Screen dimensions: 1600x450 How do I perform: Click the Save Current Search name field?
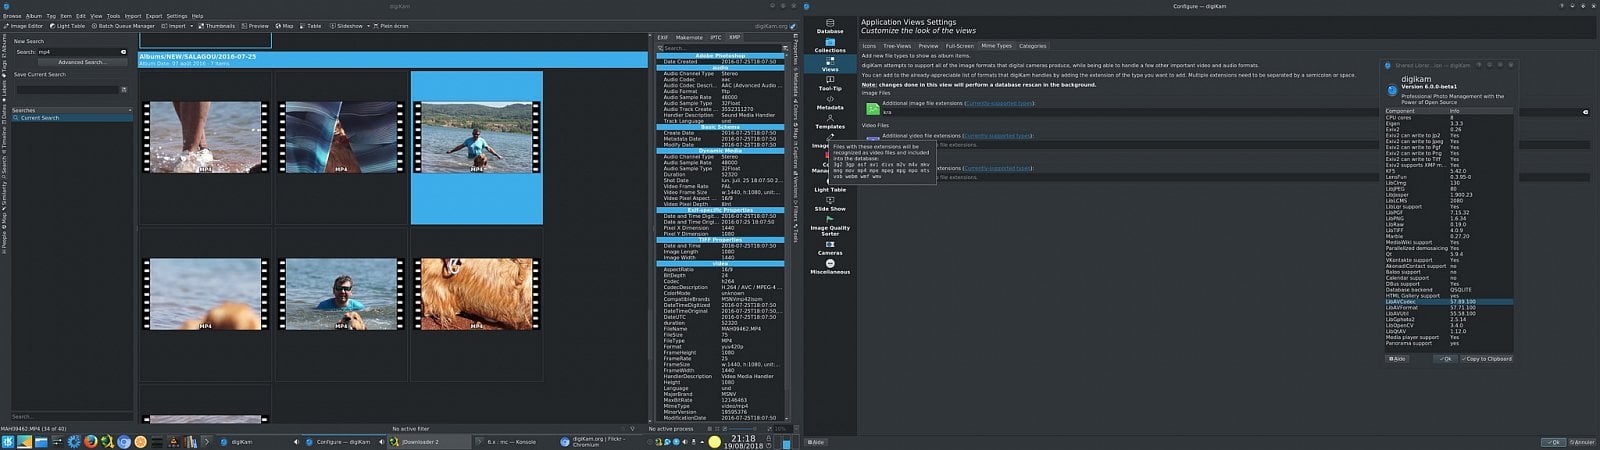(x=66, y=90)
